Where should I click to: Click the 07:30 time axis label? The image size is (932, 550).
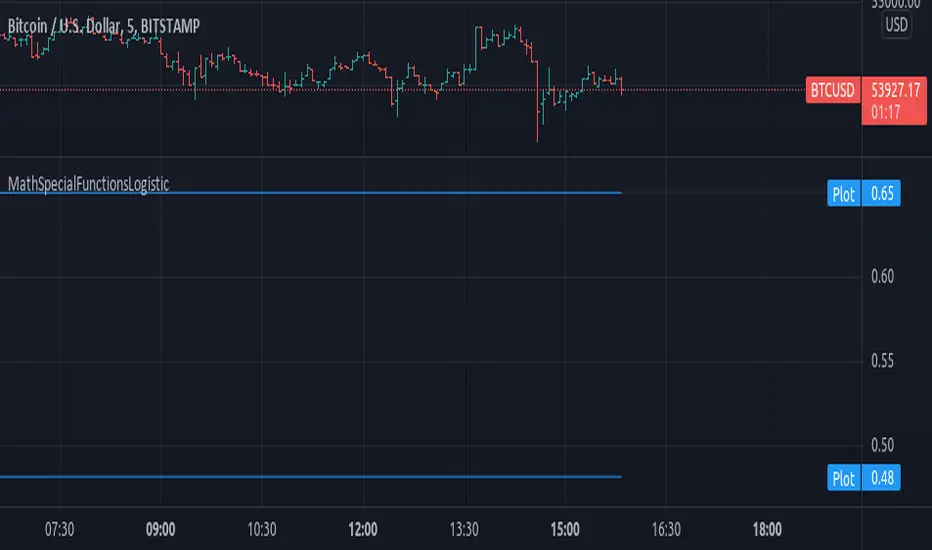(x=60, y=528)
